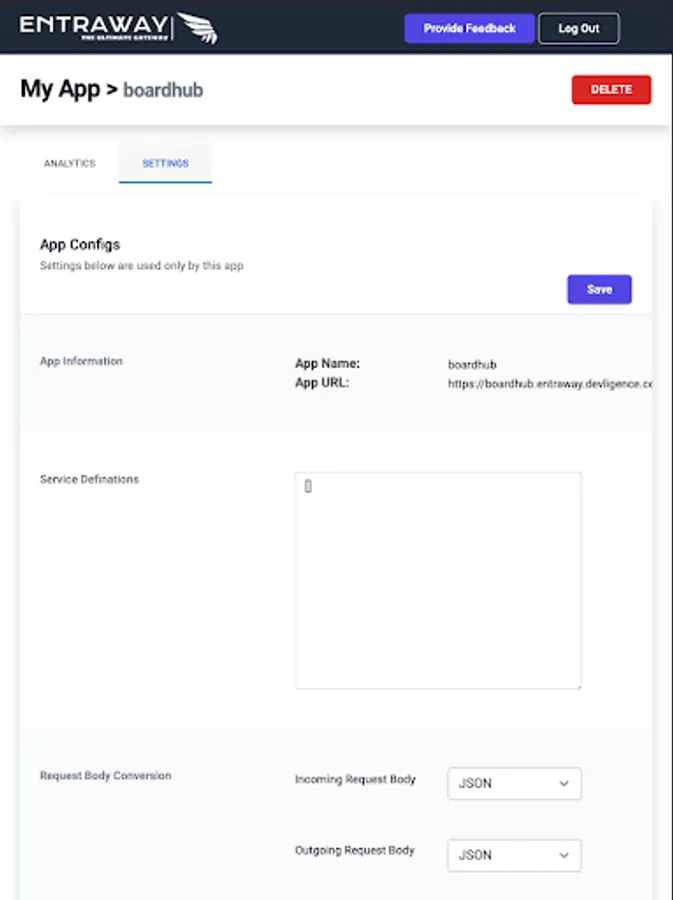Expand the Outgoing Request Body dropdown
The image size is (673, 900).
pos(514,855)
